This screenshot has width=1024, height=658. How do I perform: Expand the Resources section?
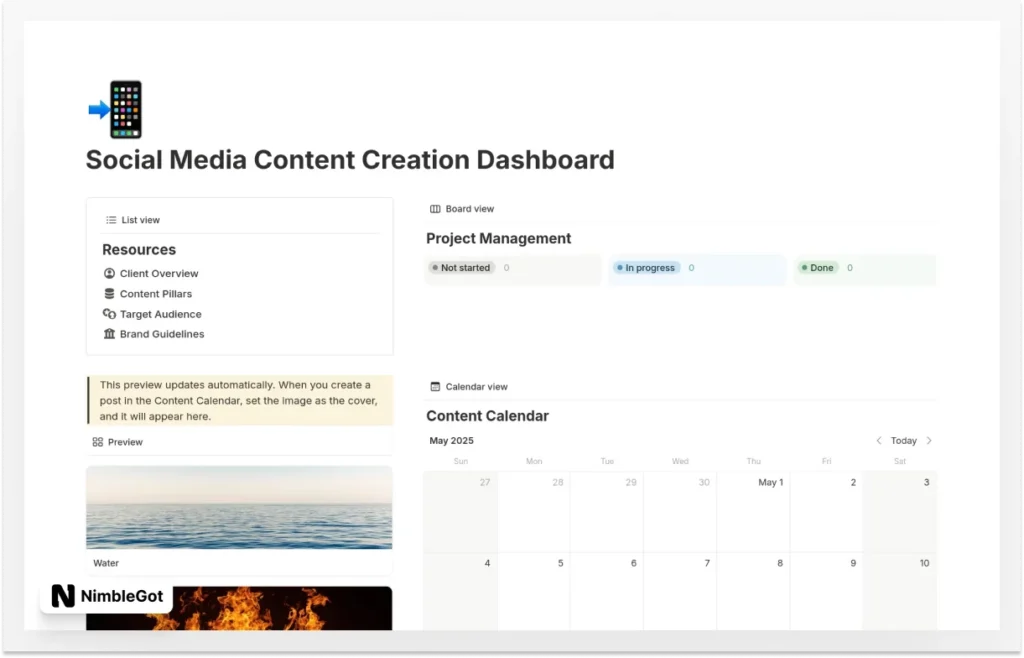tap(138, 249)
